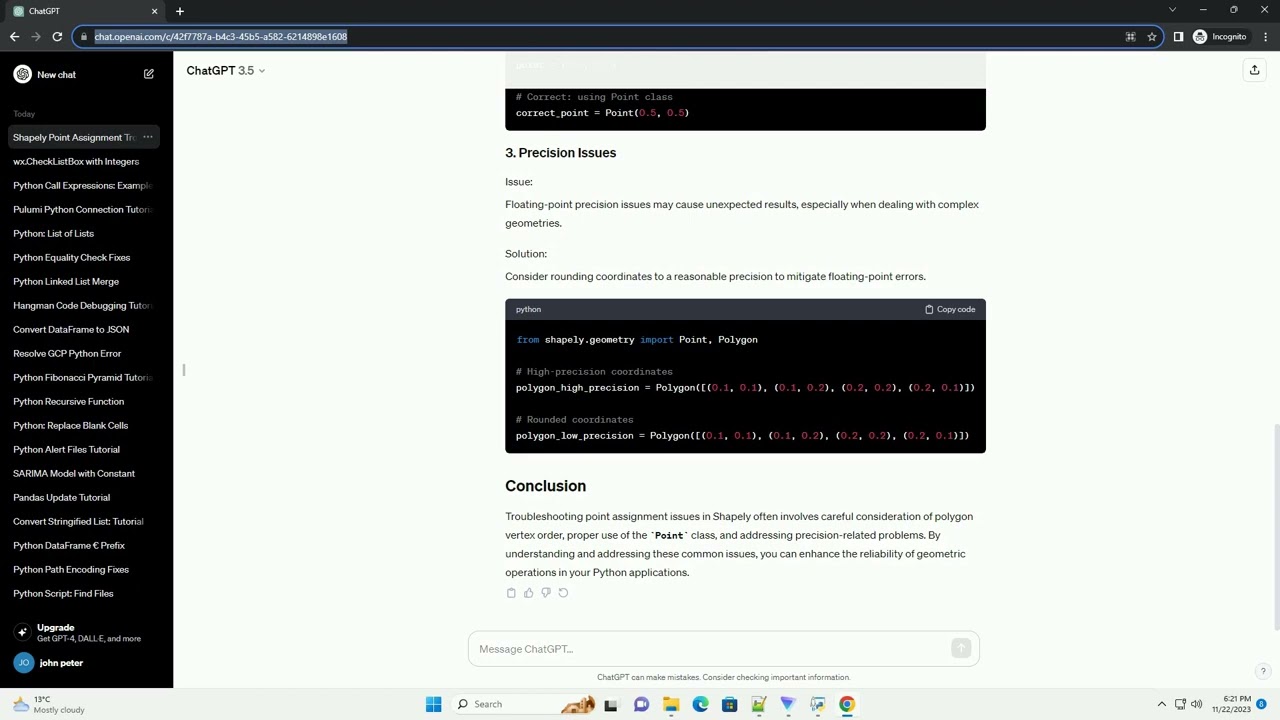Image resolution: width=1280 pixels, height=720 pixels.
Task: Open the help question mark button
Action: pyautogui.click(x=1263, y=672)
